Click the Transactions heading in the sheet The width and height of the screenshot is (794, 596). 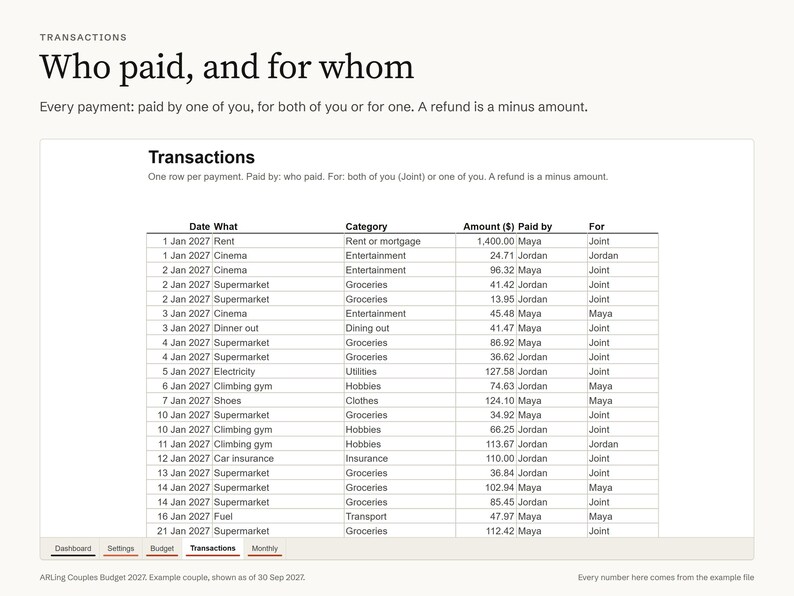[x=202, y=157]
